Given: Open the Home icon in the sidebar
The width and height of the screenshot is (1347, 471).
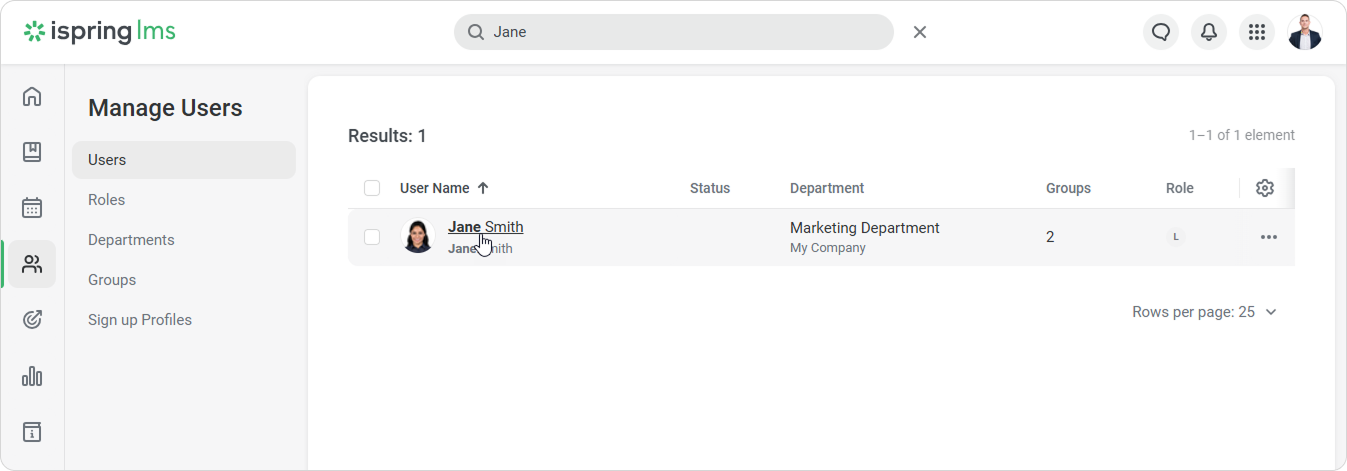Looking at the screenshot, I should (32, 97).
